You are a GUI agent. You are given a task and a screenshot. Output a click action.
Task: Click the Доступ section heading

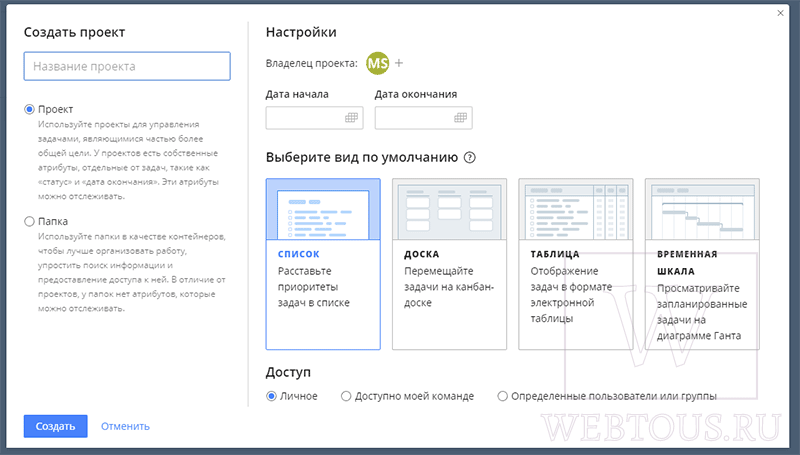pos(288,372)
